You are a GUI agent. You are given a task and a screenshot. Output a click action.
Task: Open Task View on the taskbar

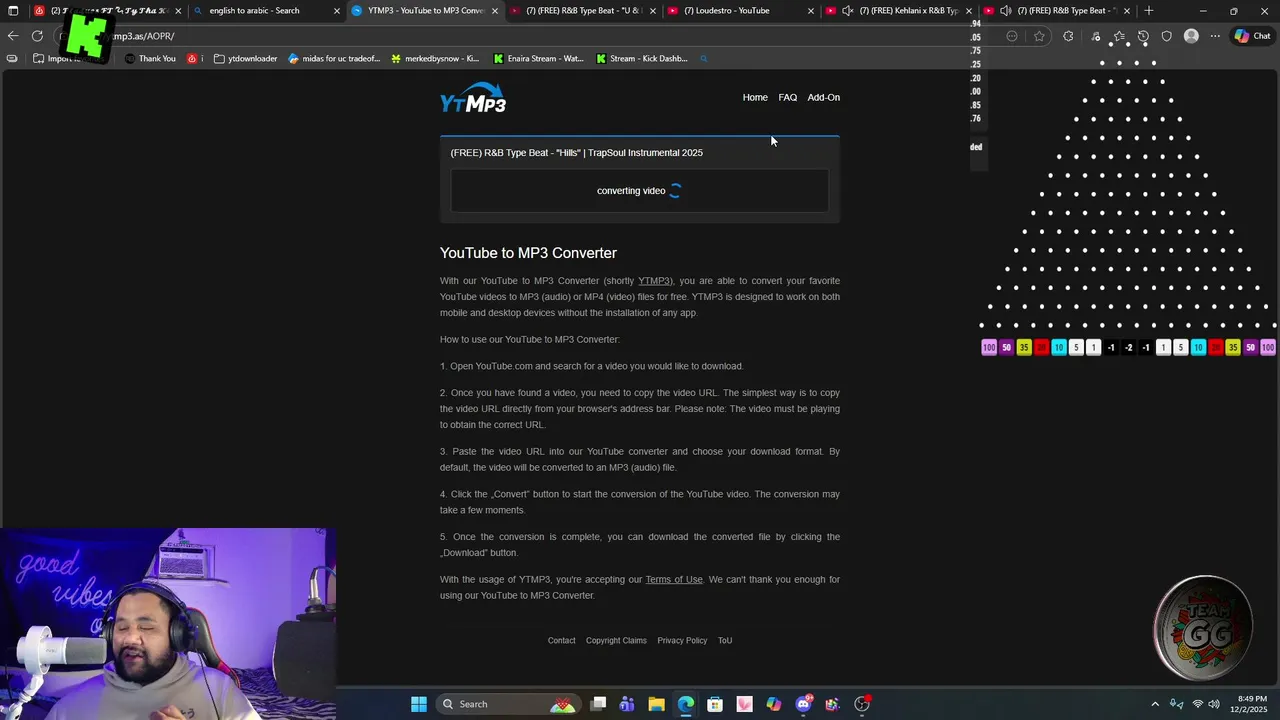[598, 704]
